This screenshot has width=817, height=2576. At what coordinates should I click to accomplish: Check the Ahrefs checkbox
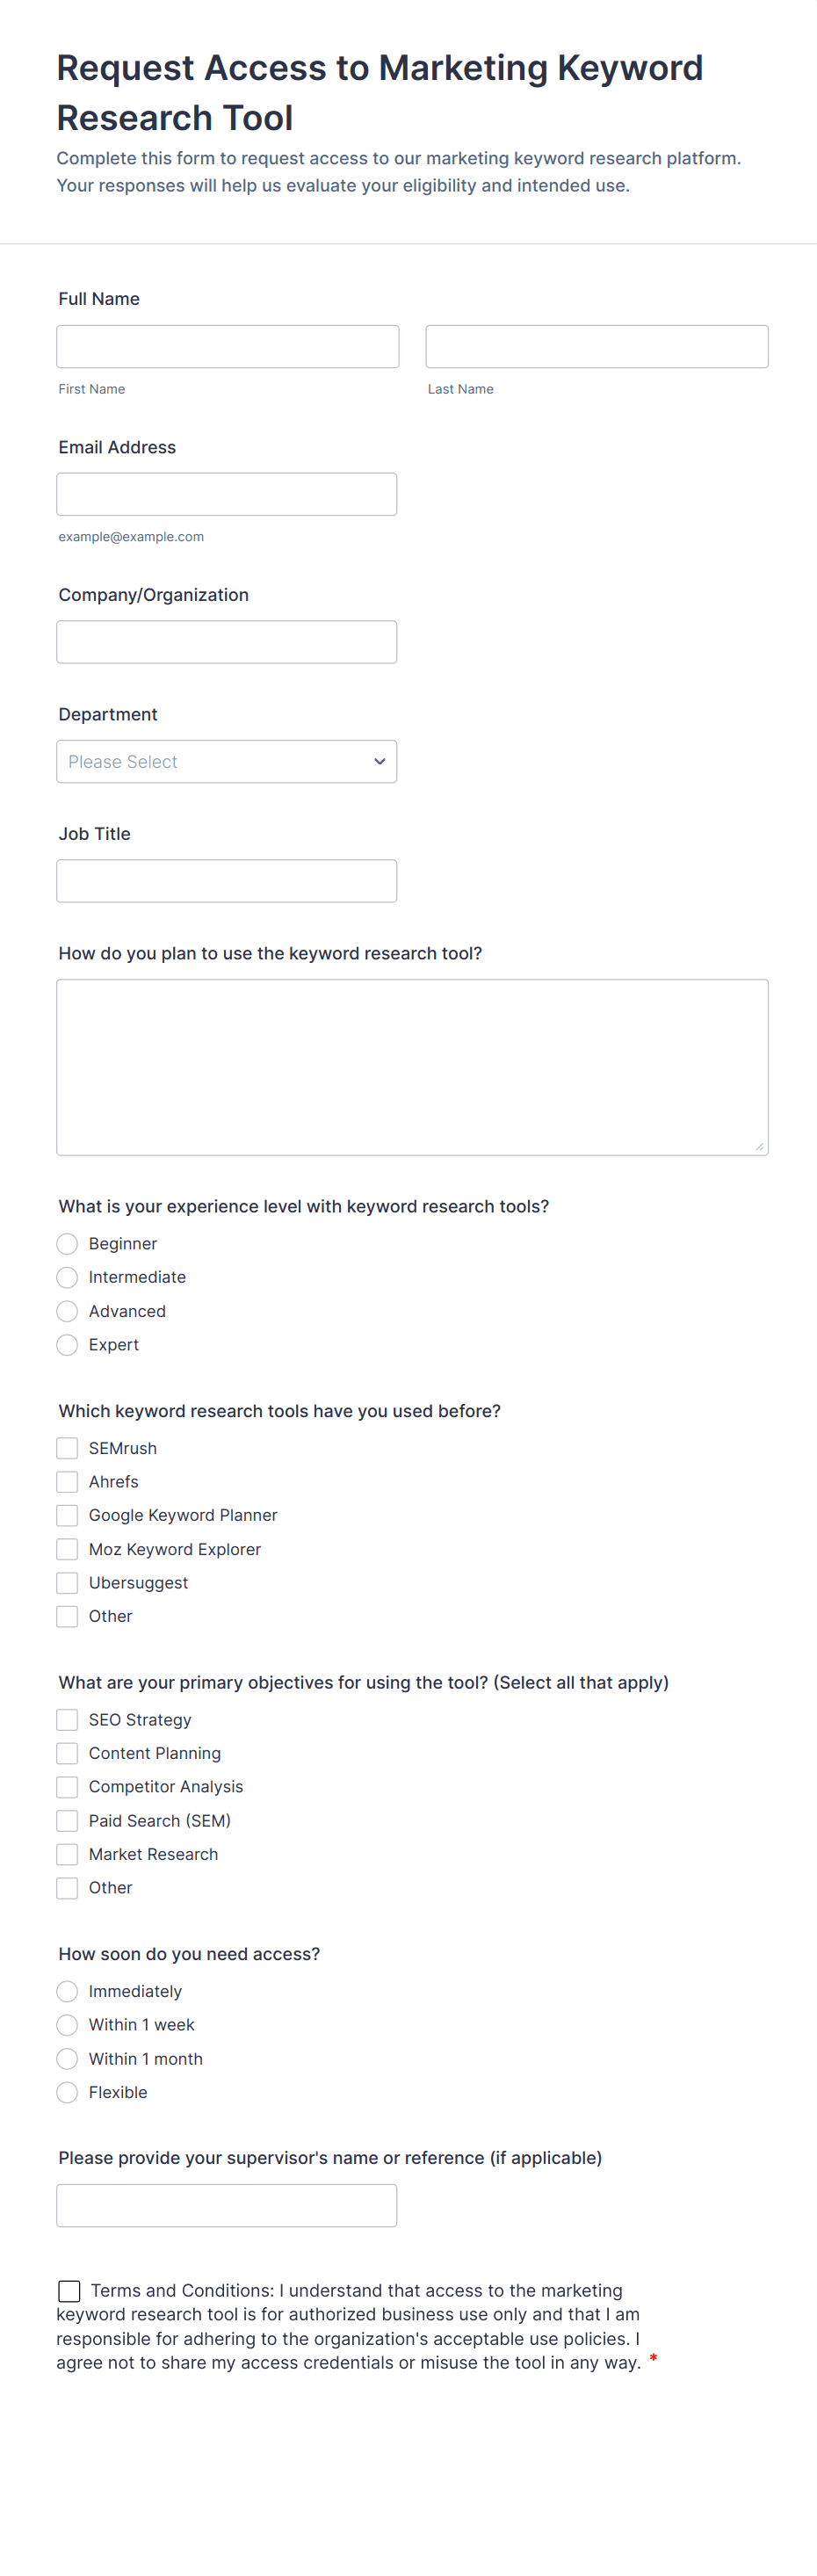pyautogui.click(x=67, y=1481)
